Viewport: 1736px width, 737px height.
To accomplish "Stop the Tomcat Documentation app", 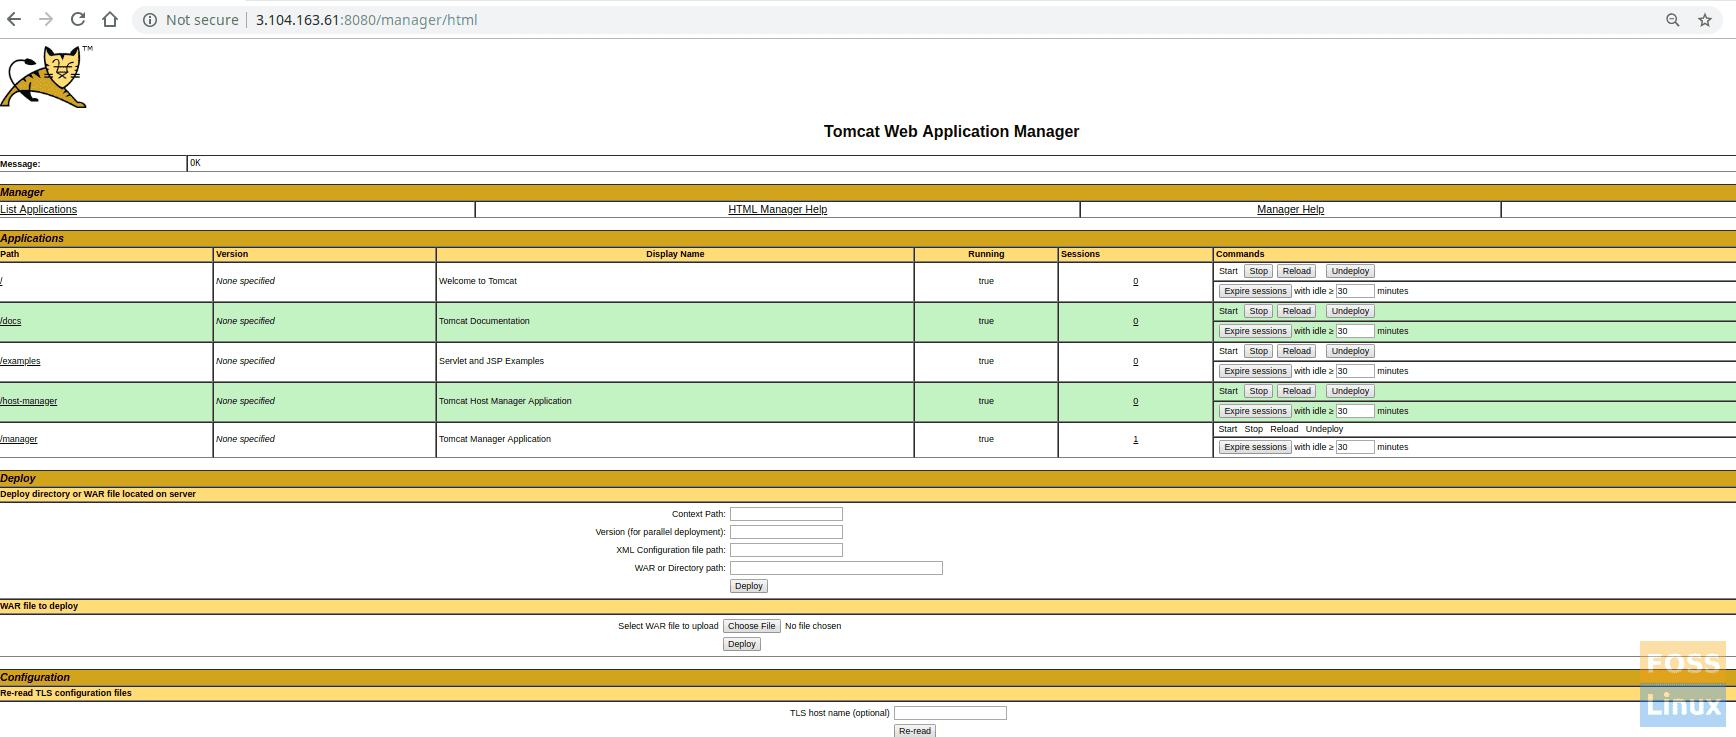I will (1258, 311).
